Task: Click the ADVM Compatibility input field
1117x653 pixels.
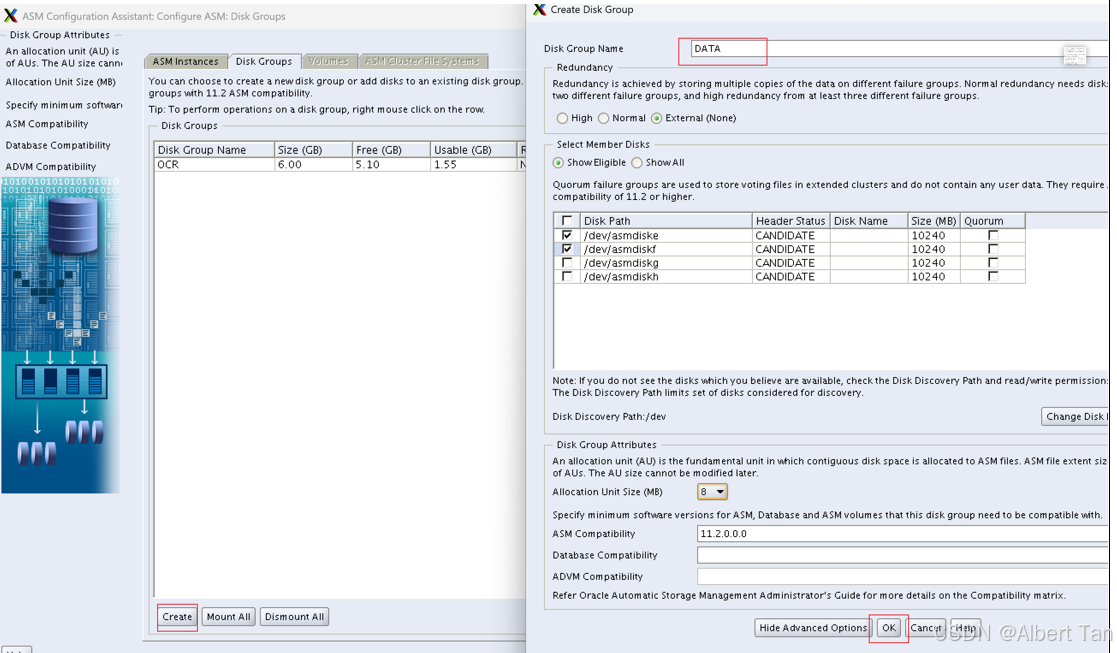Action: point(902,576)
